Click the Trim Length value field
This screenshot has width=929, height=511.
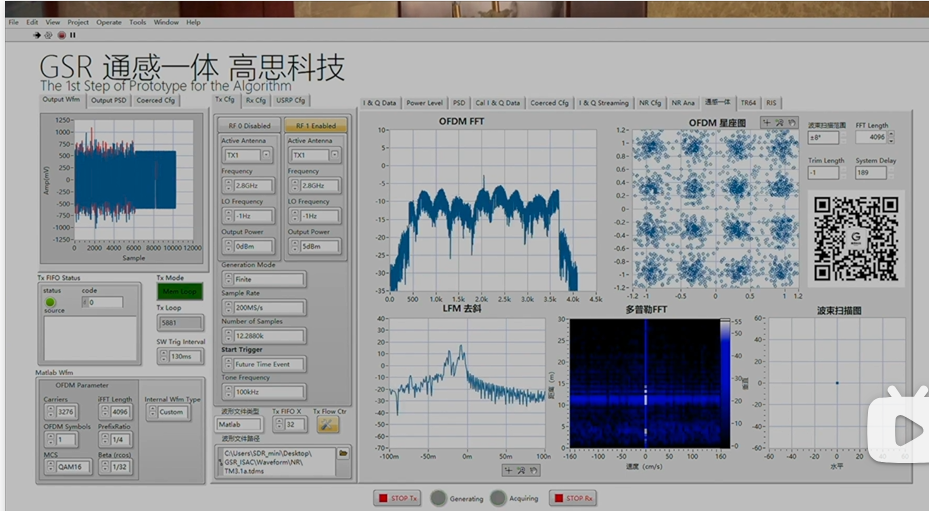click(824, 173)
